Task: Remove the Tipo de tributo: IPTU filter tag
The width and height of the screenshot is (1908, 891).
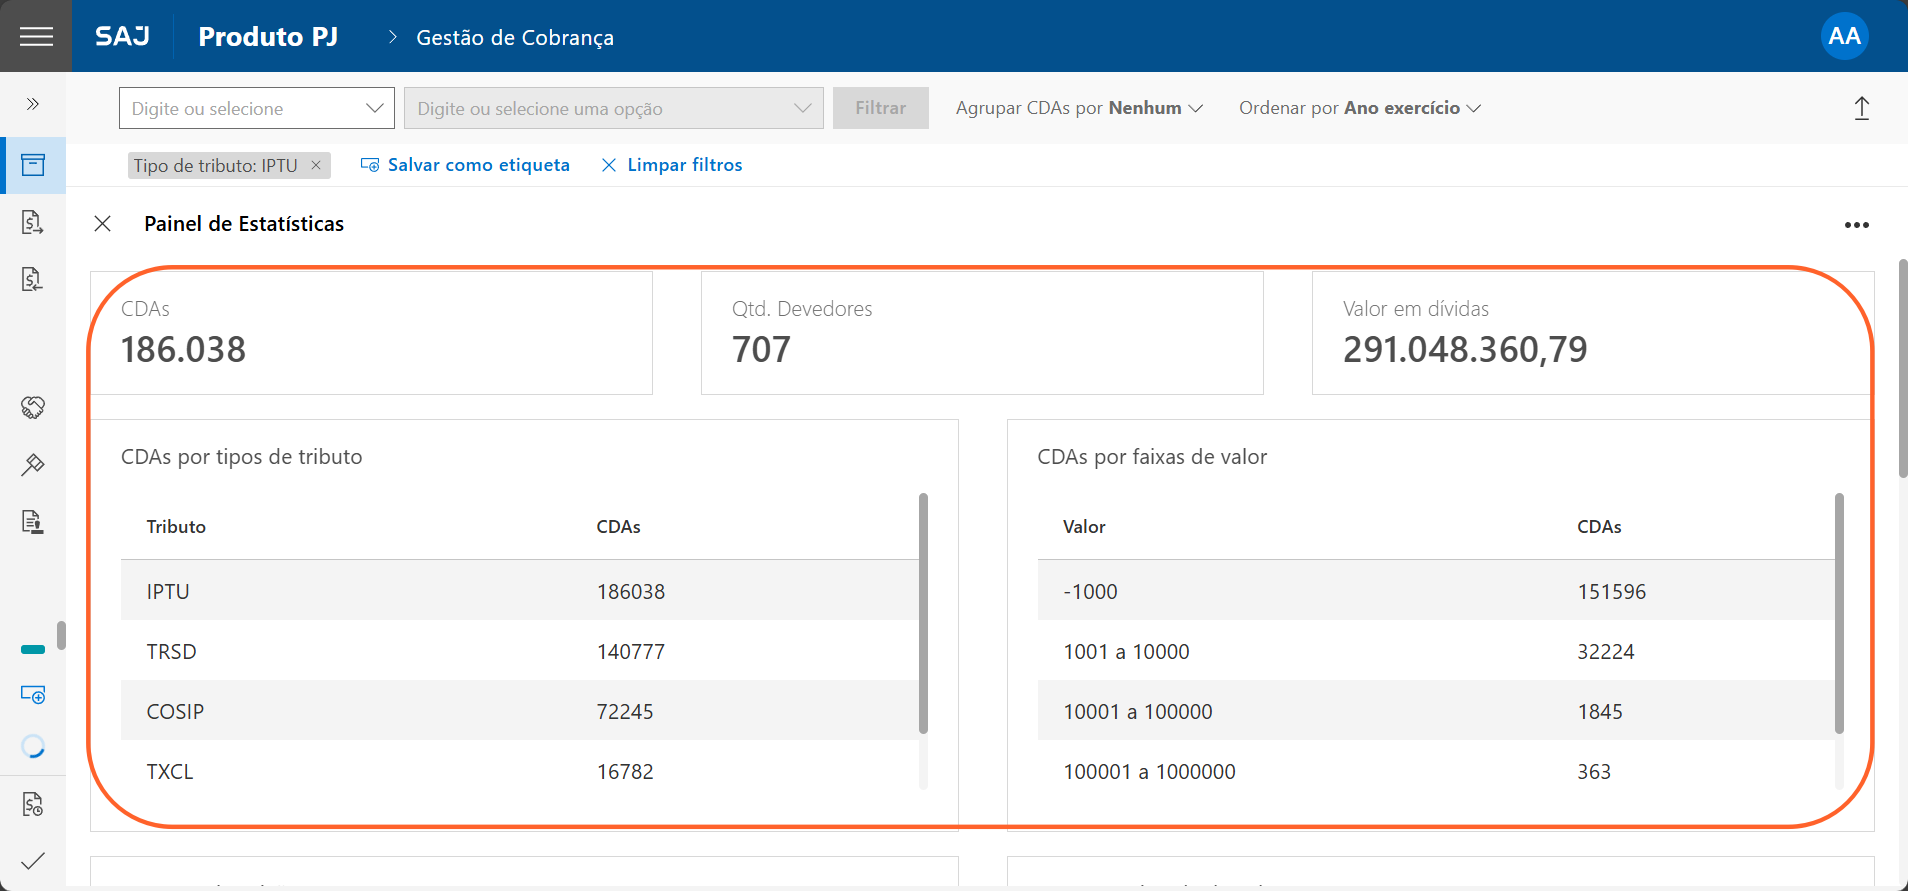Action: click(316, 165)
